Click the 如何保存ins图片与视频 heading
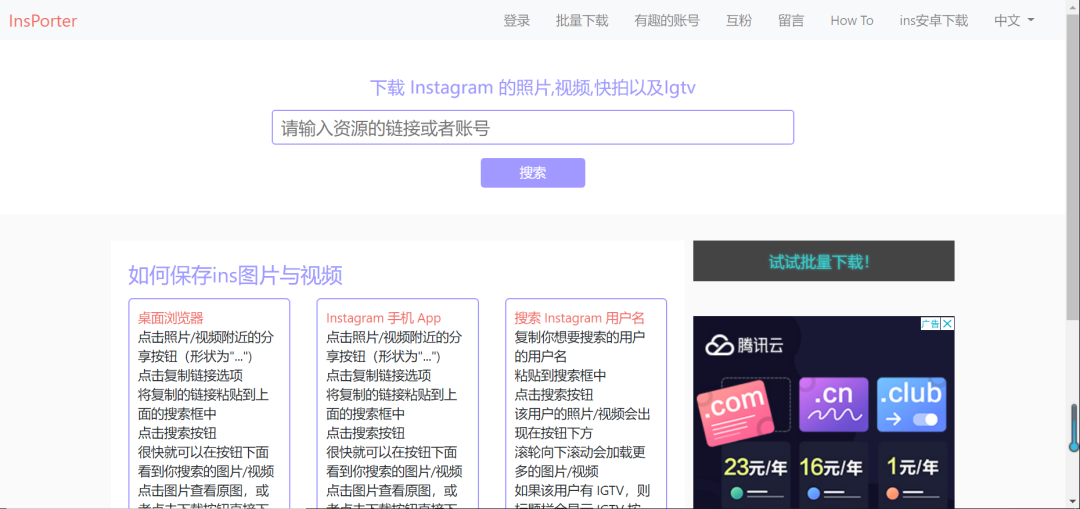 236,276
